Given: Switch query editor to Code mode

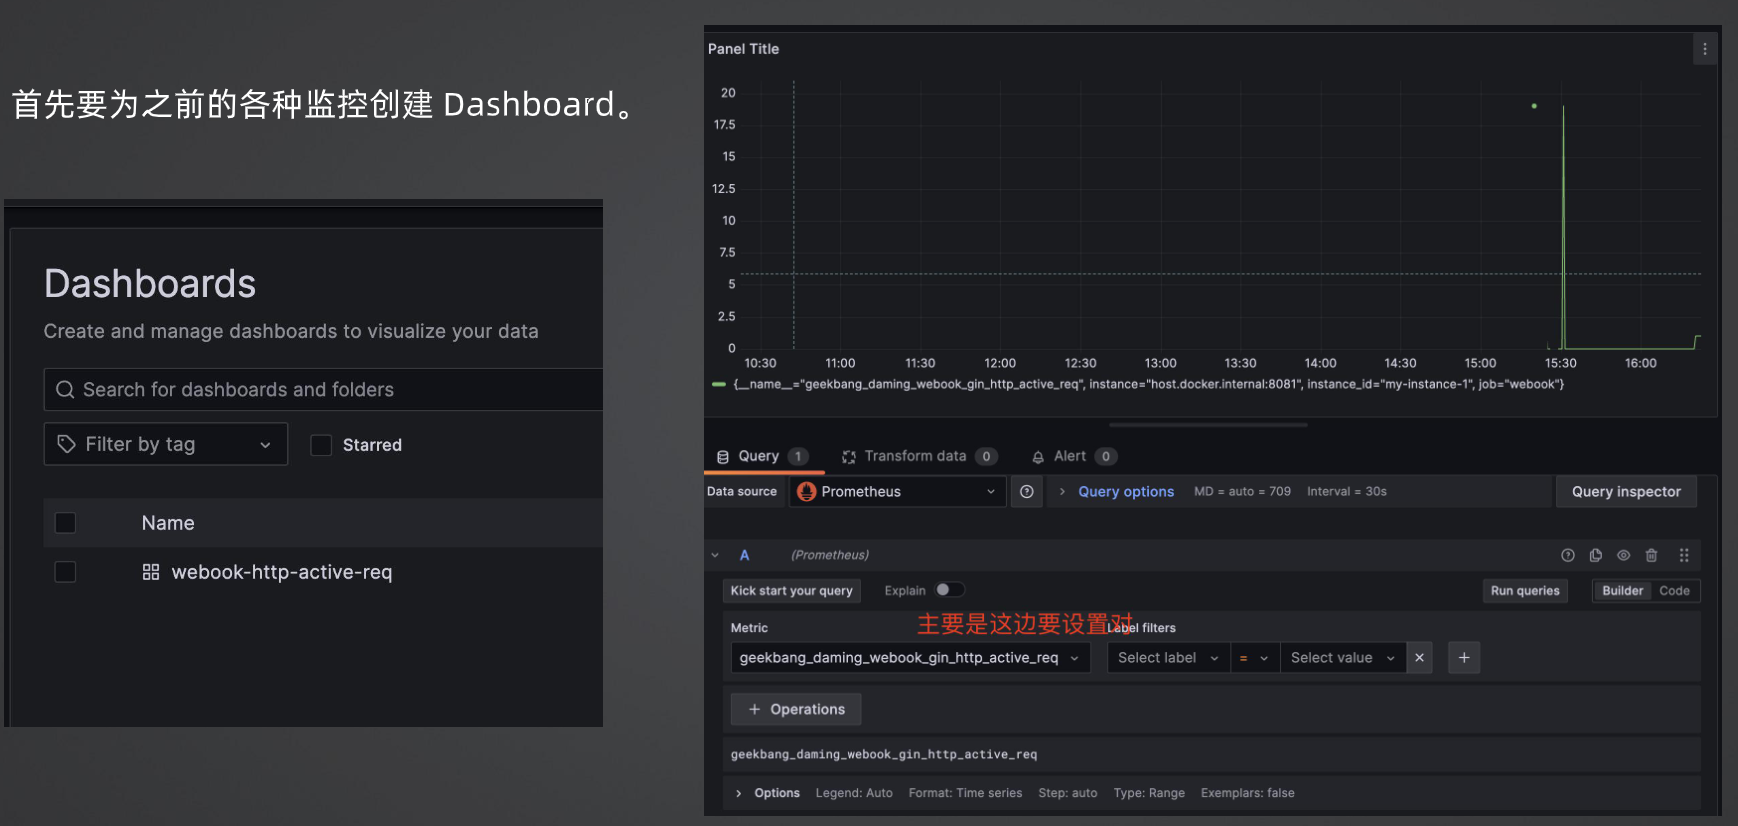Looking at the screenshot, I should pos(1674,591).
